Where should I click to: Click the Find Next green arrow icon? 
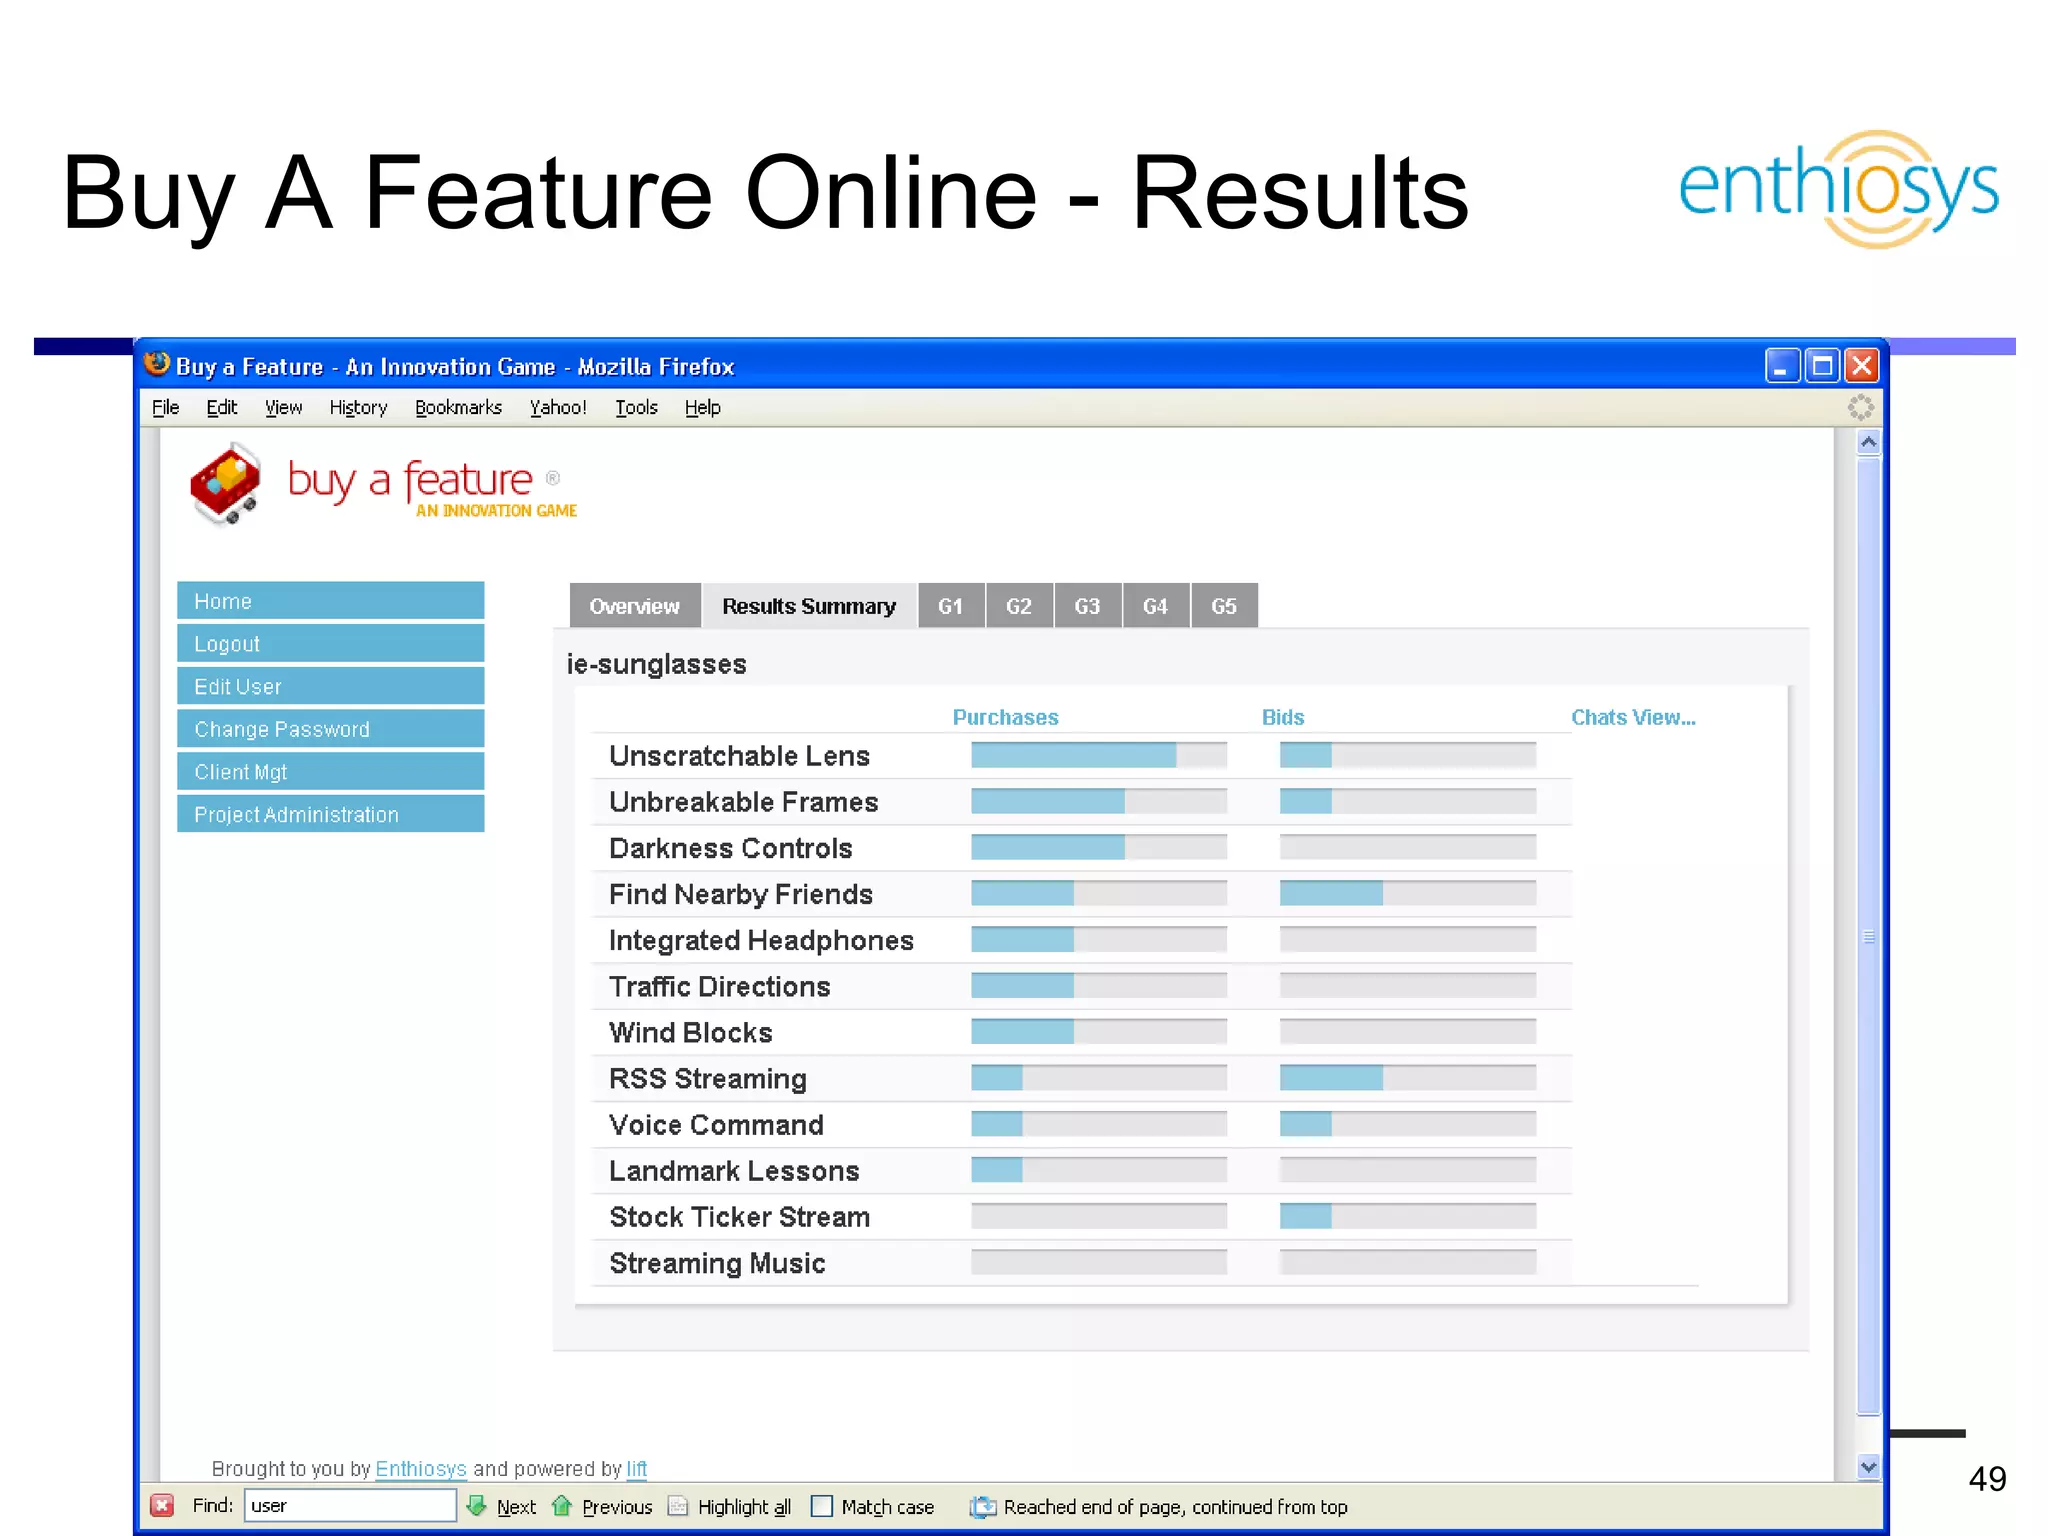coord(477,1505)
